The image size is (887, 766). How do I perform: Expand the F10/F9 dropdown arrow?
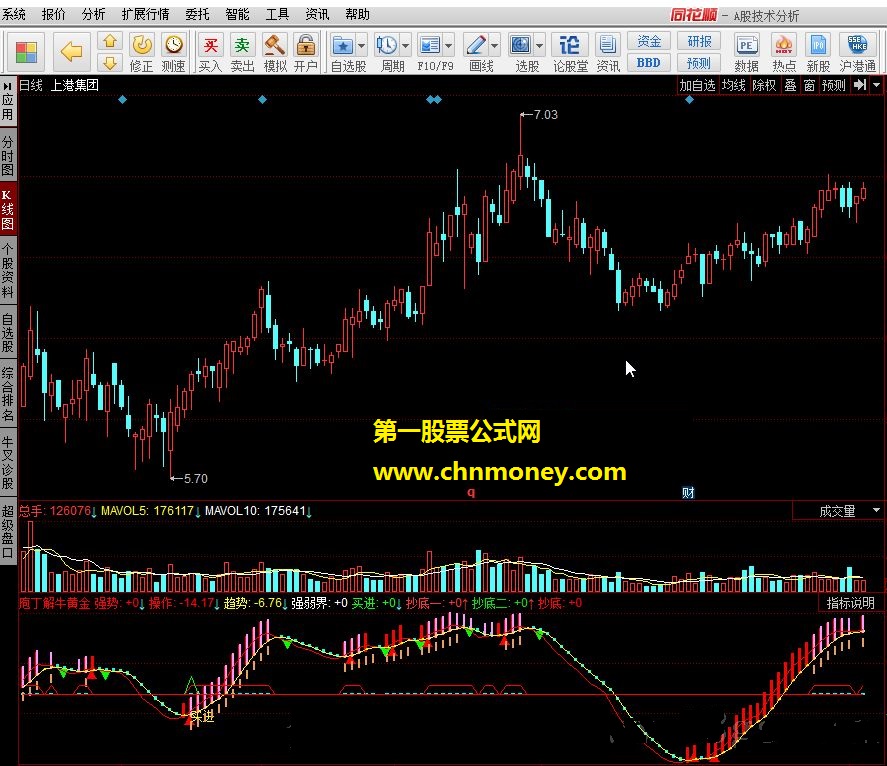(449, 45)
